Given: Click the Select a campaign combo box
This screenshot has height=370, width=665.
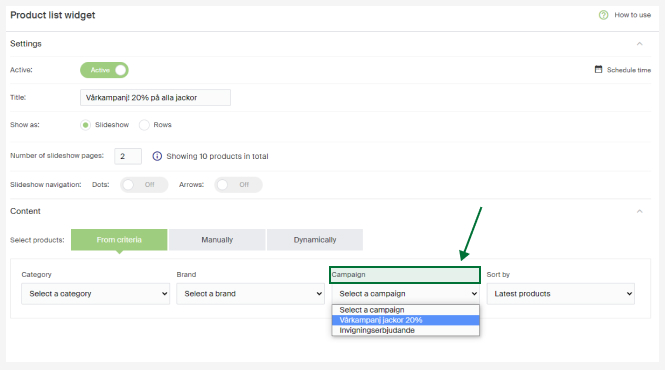Looking at the screenshot, I should [406, 294].
